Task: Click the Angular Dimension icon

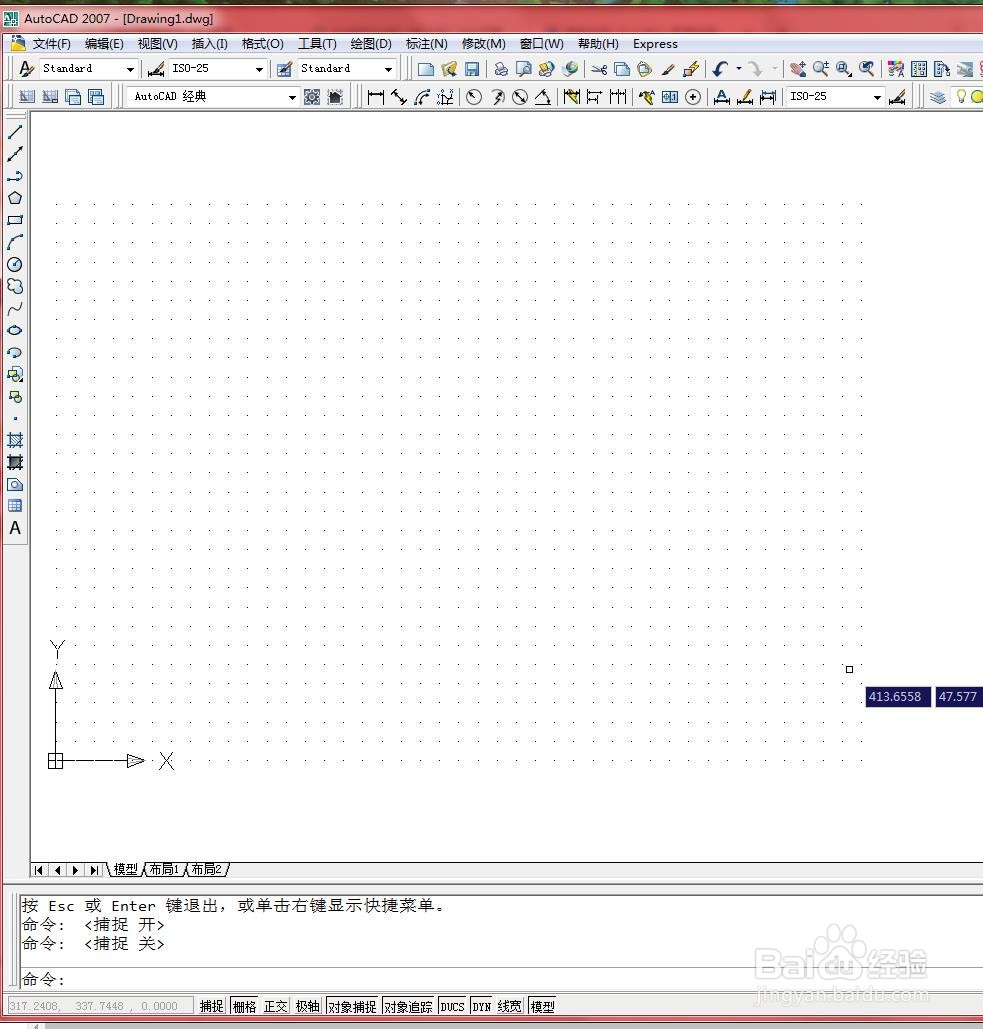Action: [x=543, y=97]
